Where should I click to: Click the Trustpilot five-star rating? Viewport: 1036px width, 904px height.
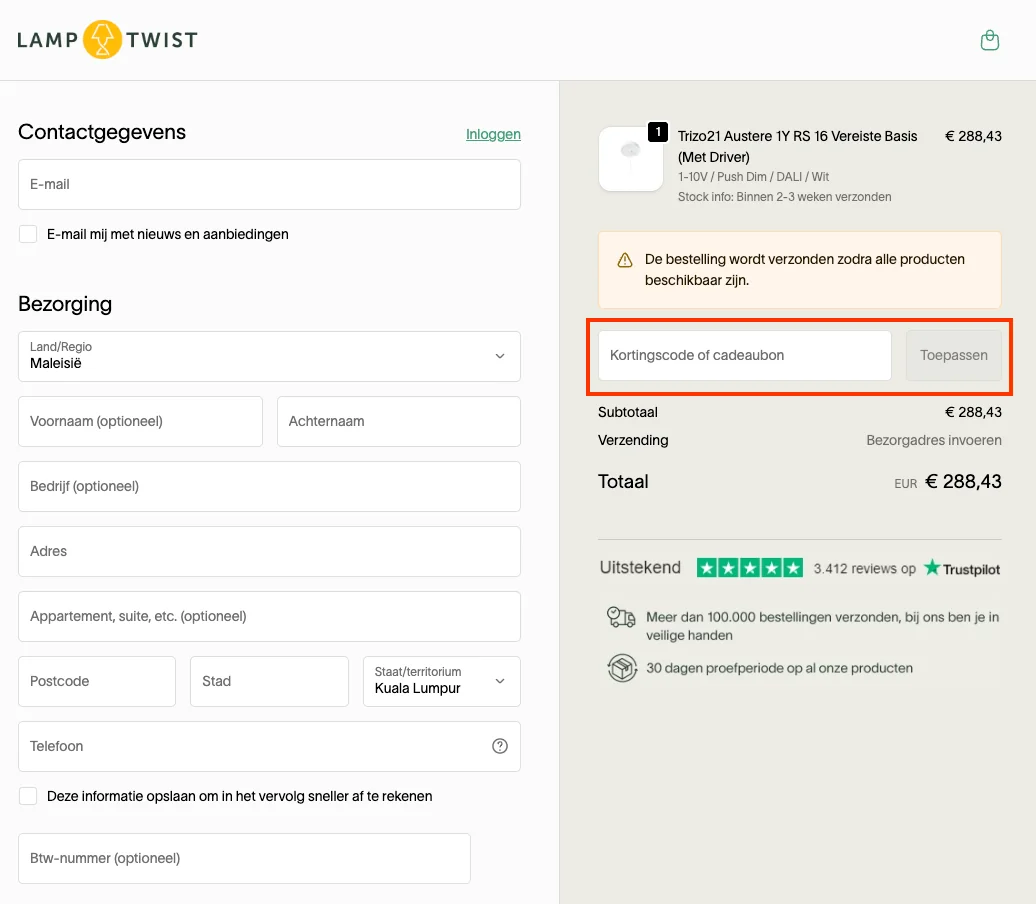(749, 568)
